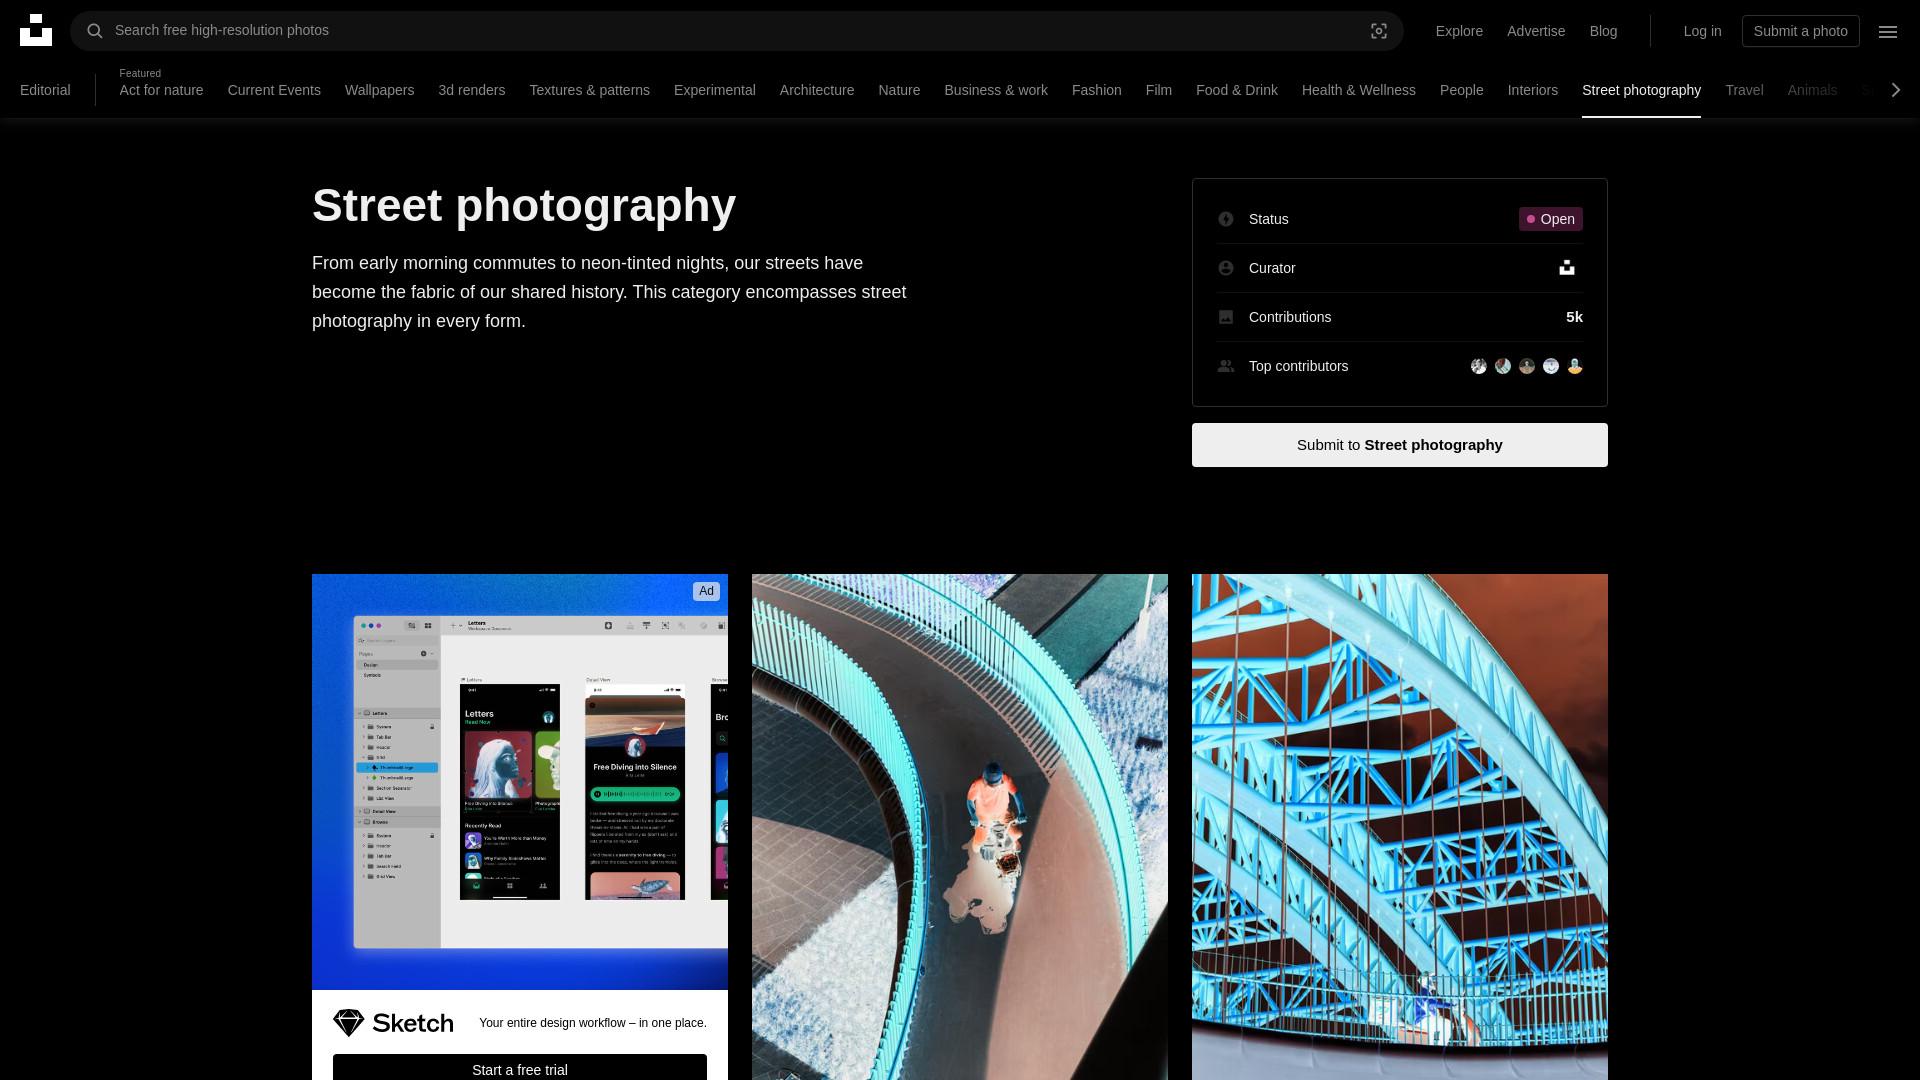Image resolution: width=1920 pixels, height=1080 pixels.
Task: Click the search magnifier icon
Action: point(95,31)
